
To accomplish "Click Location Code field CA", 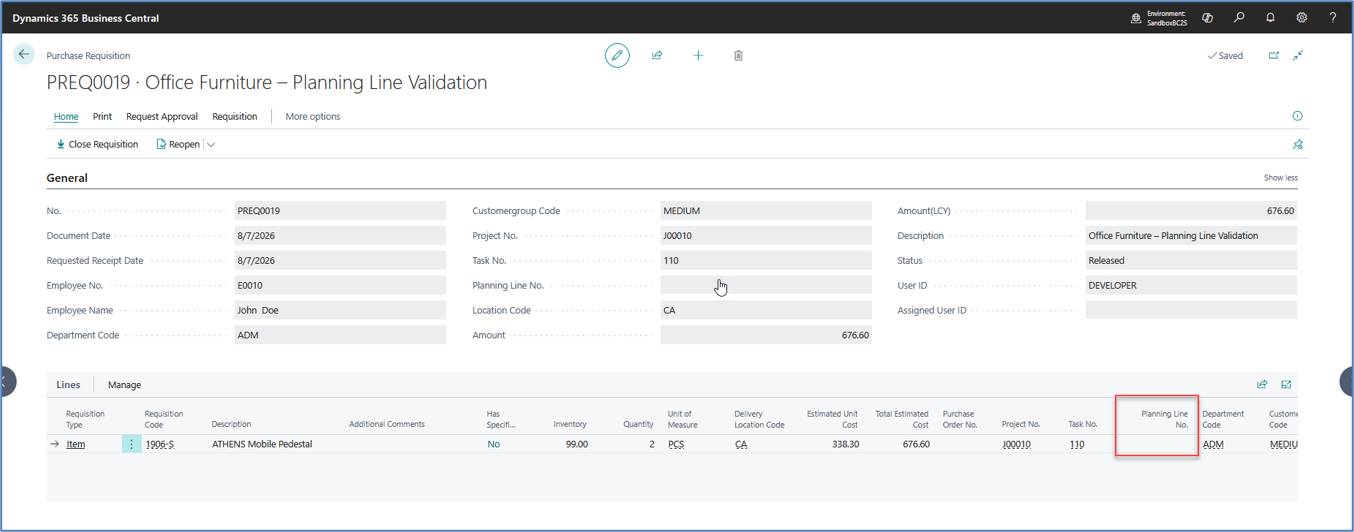I will click(x=766, y=310).
